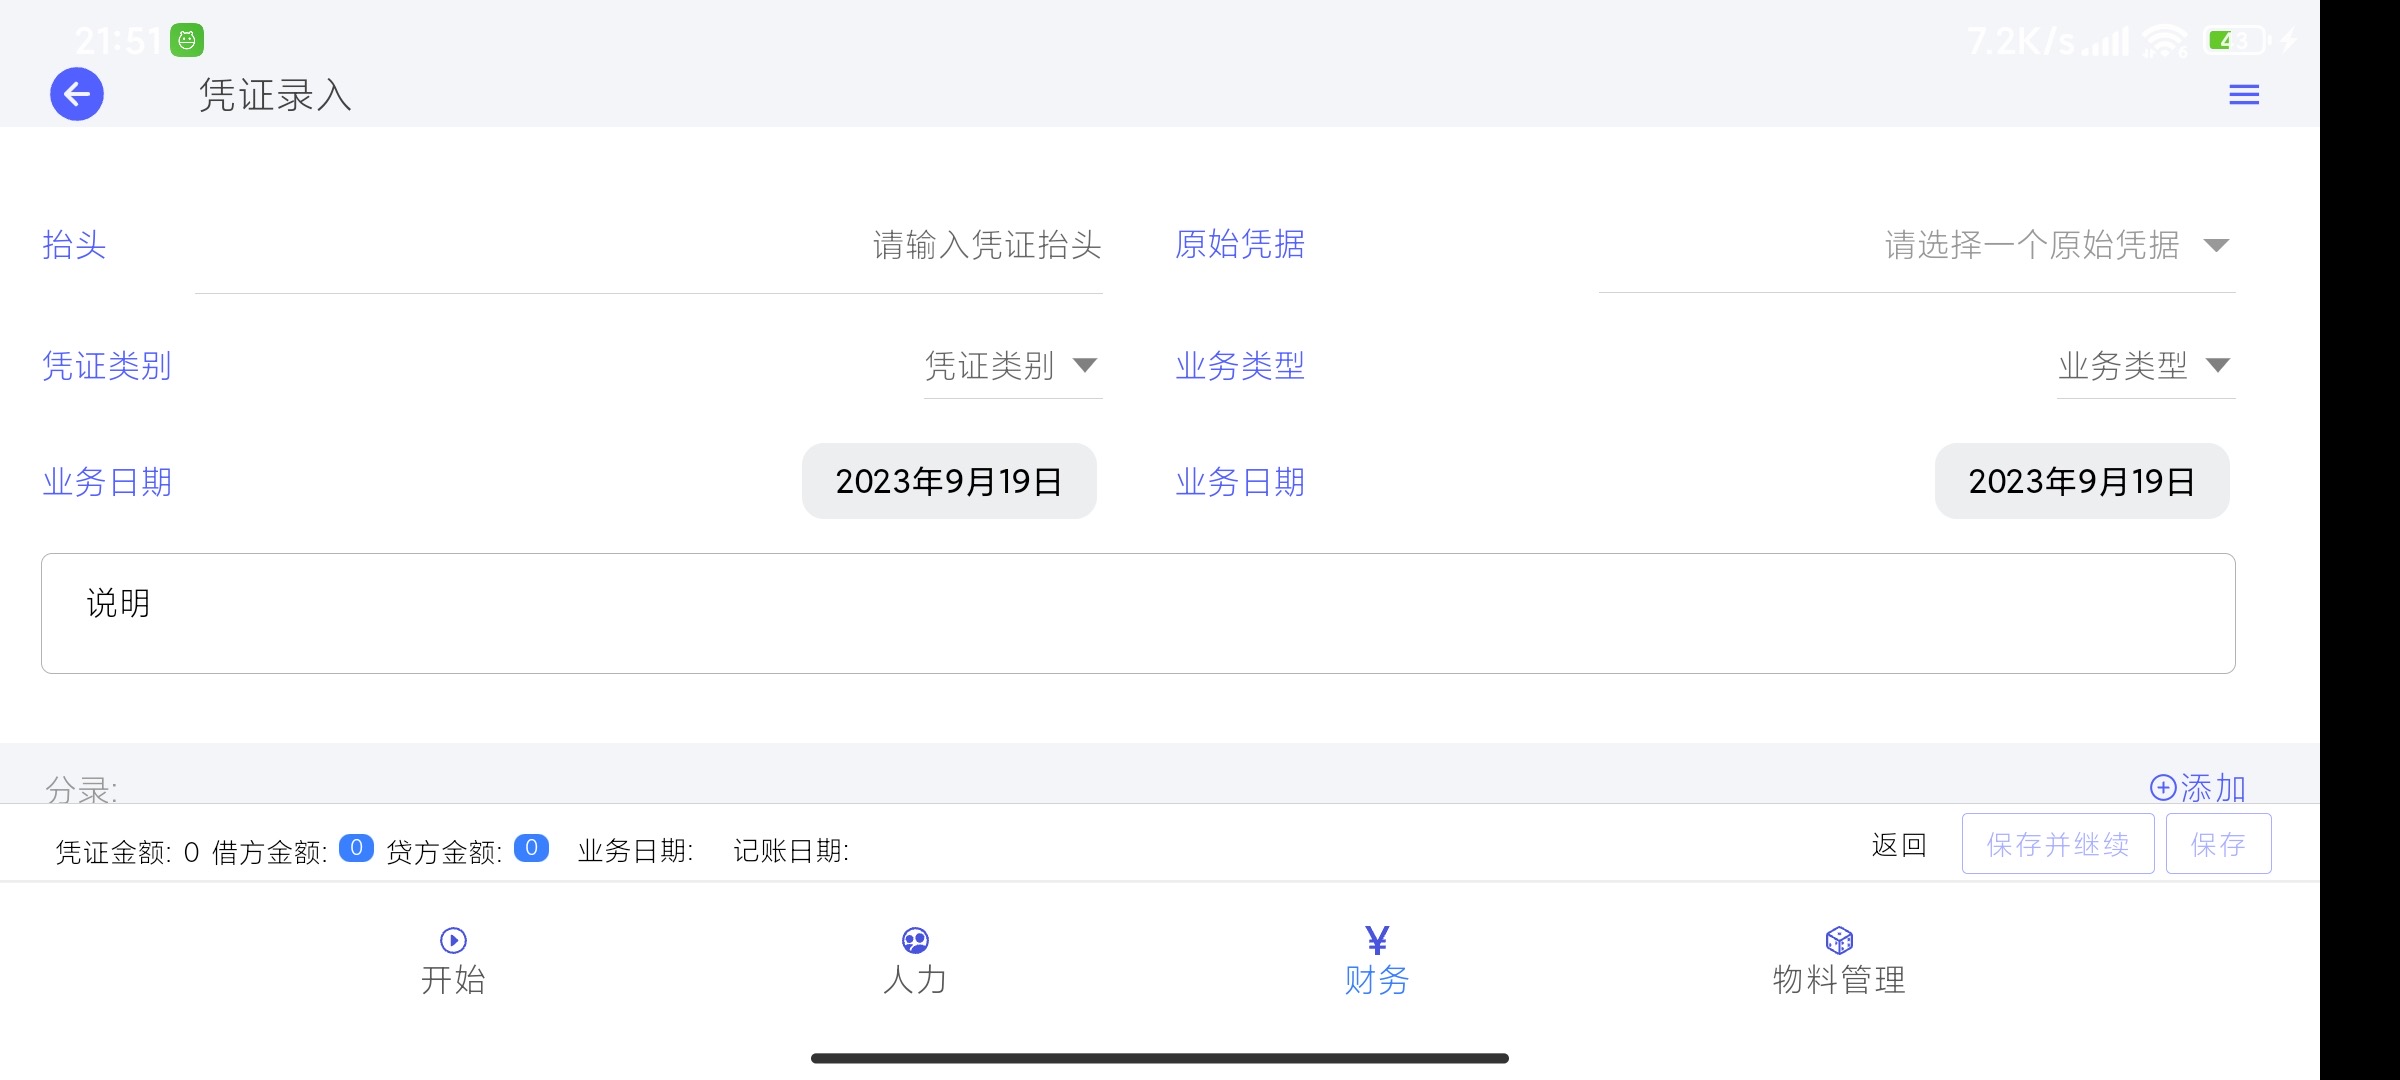Expand the 原始凭据 dropdown
The height and width of the screenshot is (1080, 2400).
(x=2216, y=245)
